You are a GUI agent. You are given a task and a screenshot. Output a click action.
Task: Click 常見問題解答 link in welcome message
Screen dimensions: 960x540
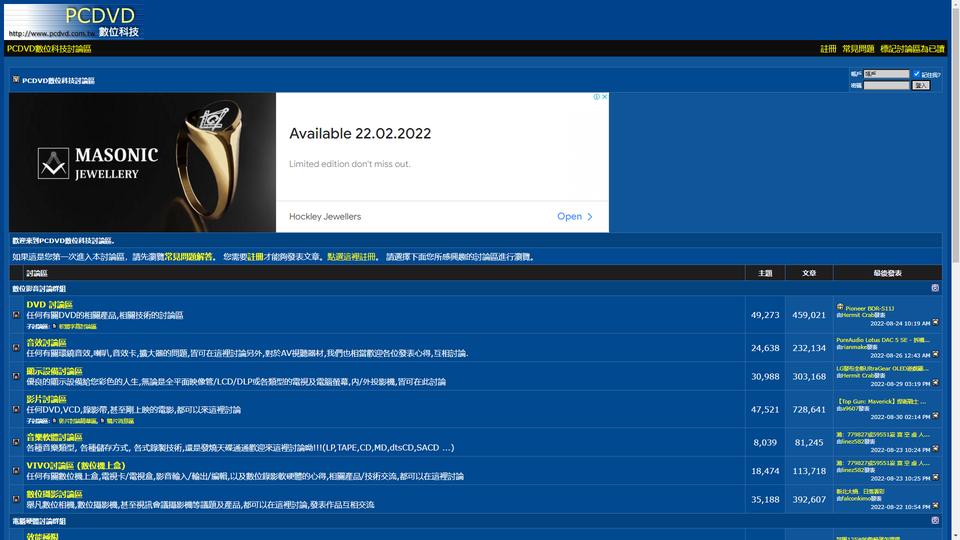(x=189, y=257)
